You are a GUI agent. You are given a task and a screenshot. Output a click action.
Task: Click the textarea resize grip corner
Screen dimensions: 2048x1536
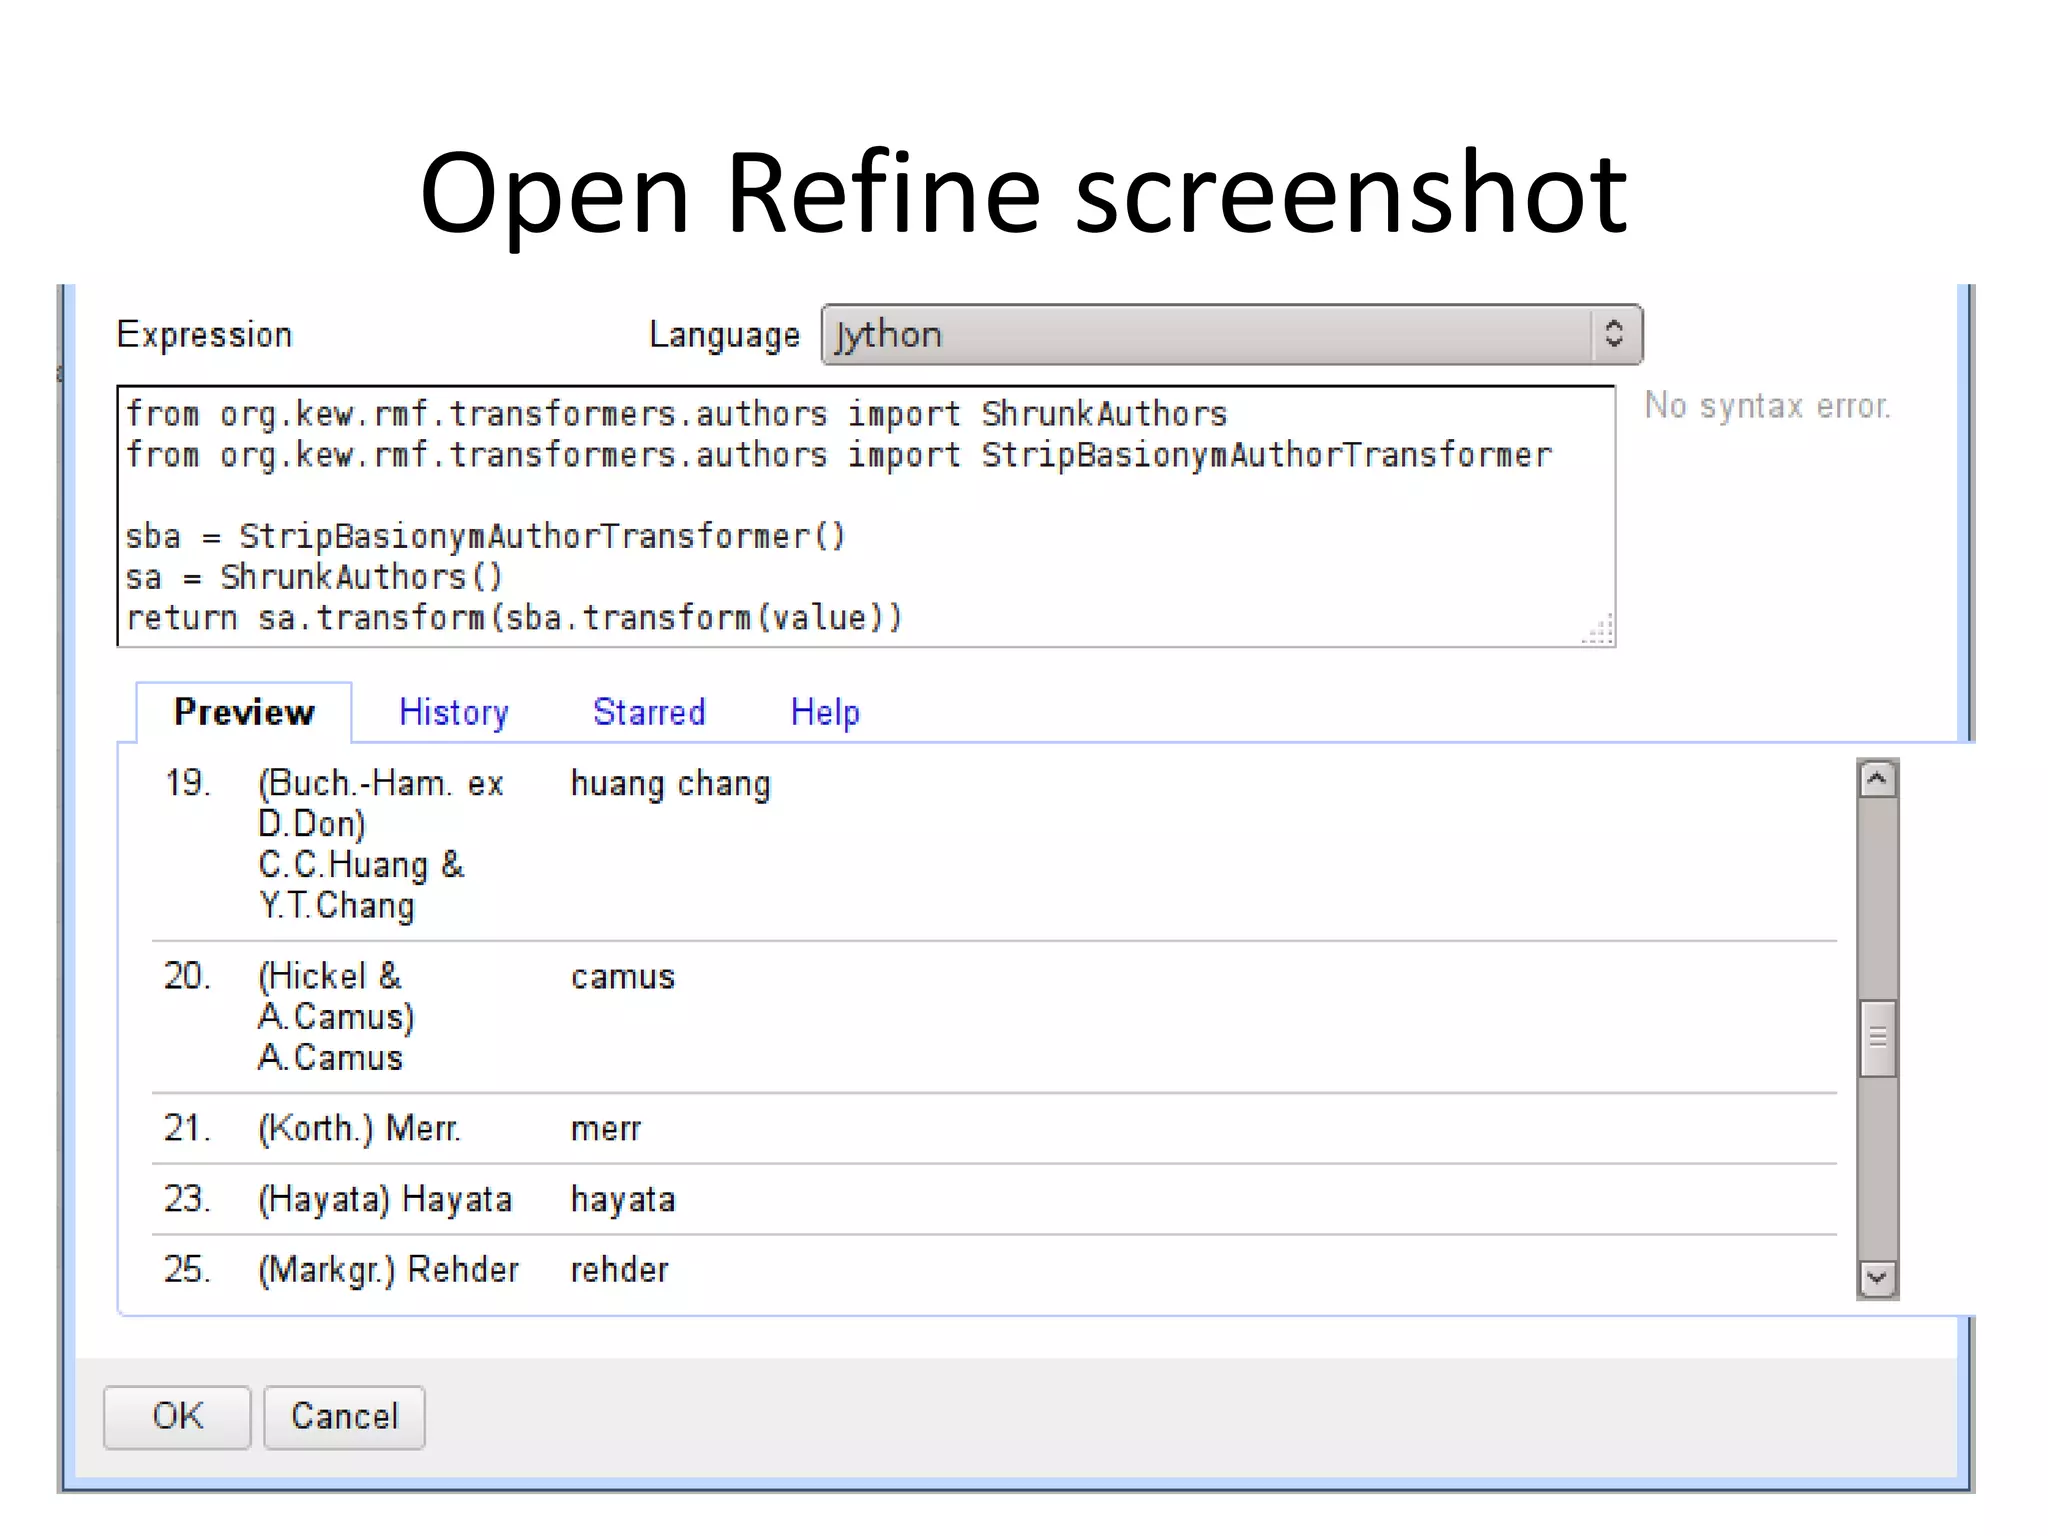1599,630
